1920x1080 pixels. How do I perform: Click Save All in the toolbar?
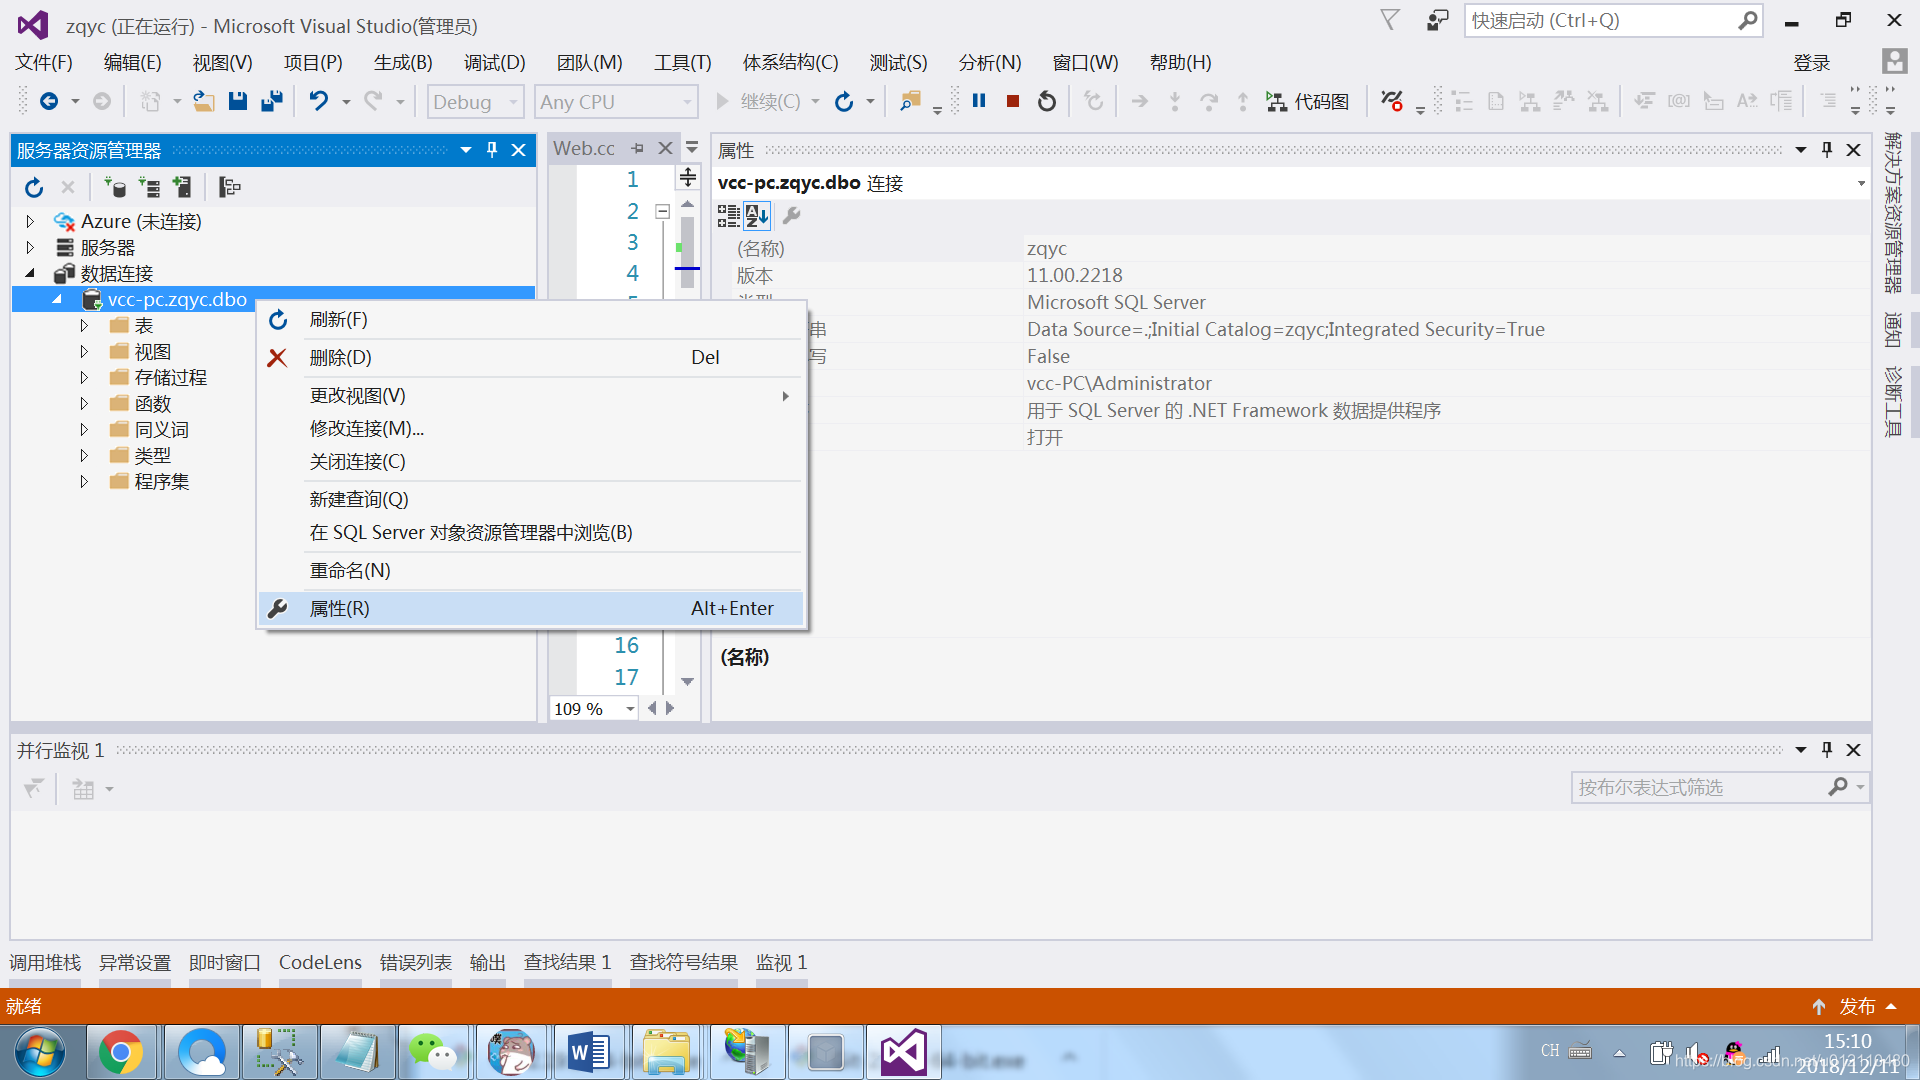tap(272, 101)
